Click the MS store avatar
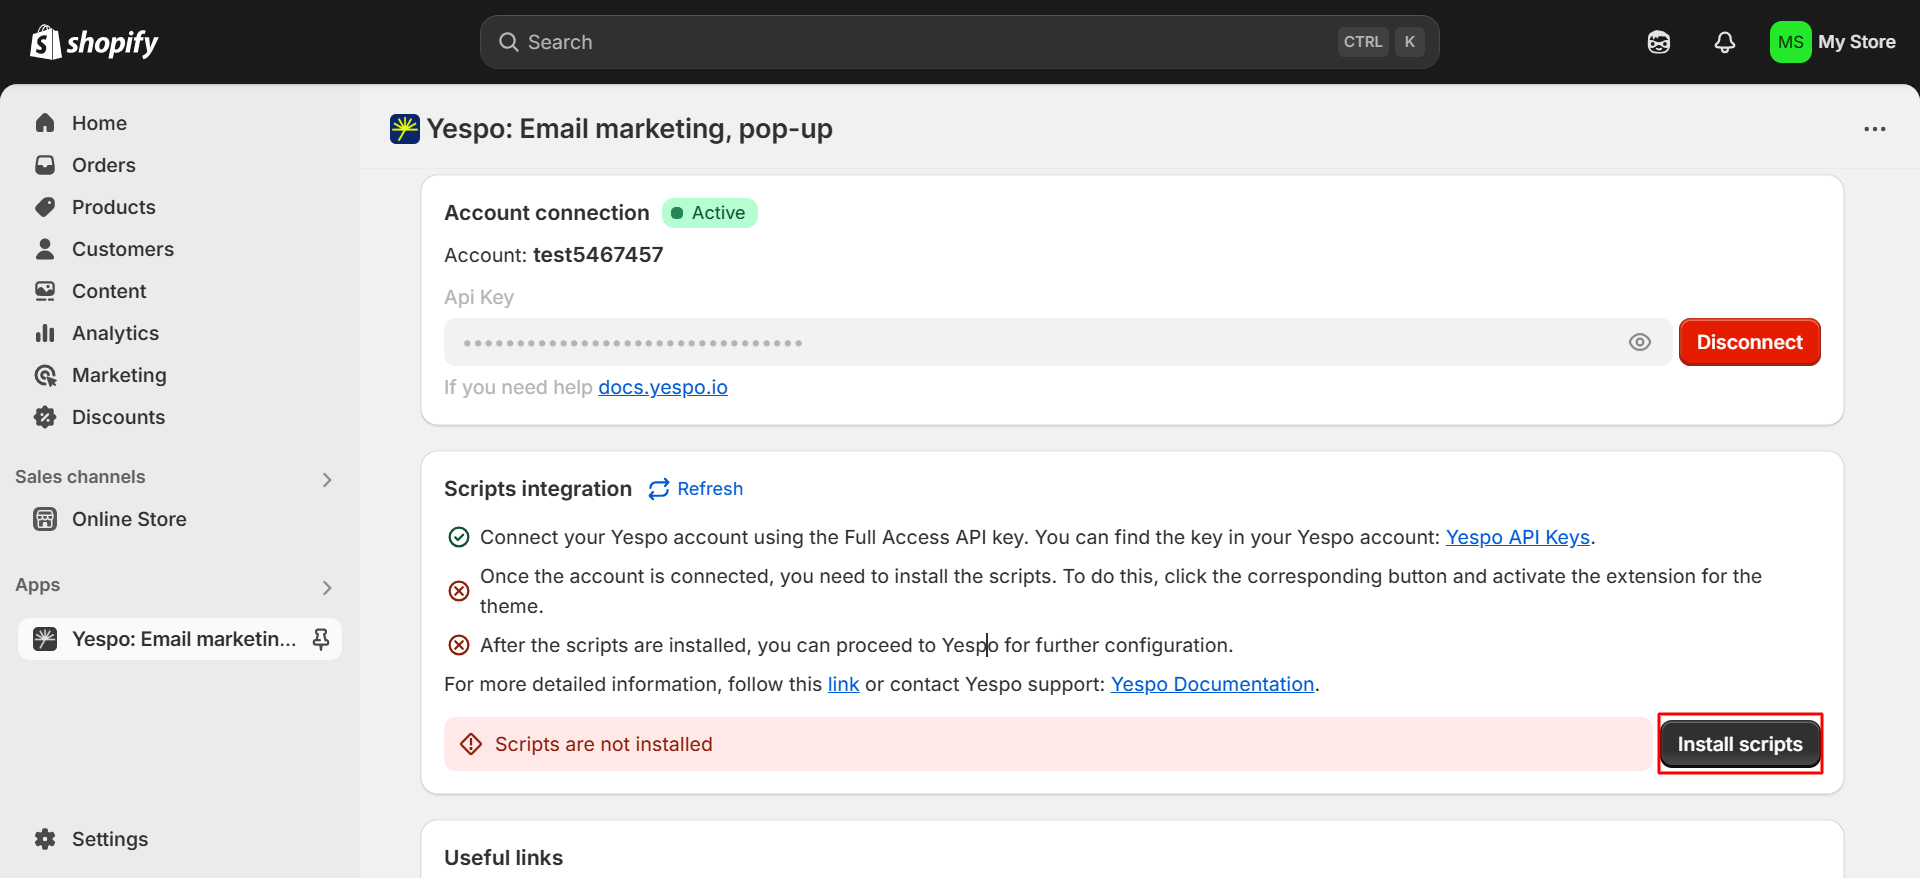The image size is (1920, 878). [x=1790, y=42]
